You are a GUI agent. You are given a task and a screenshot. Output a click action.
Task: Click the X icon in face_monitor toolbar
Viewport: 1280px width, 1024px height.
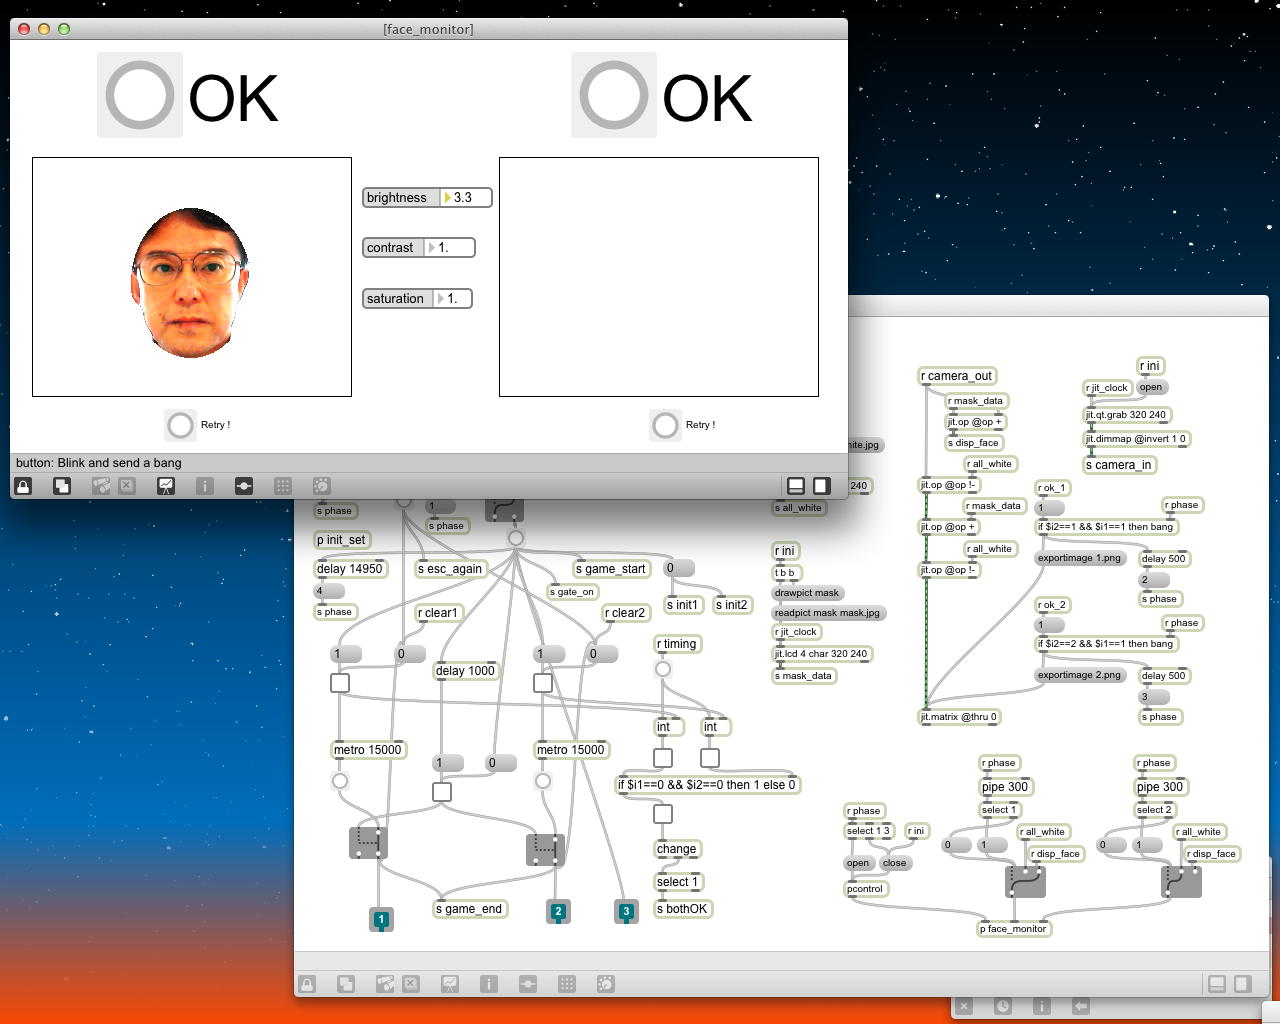pos(127,486)
